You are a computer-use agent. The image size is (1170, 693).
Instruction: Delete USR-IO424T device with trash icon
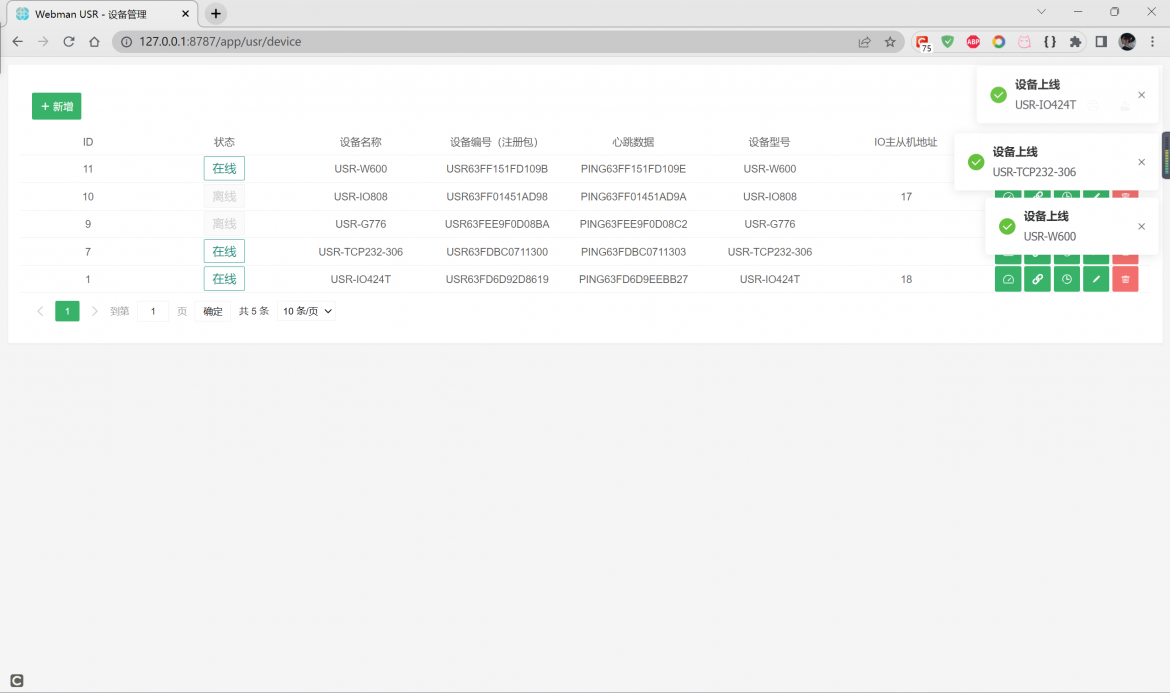coord(1125,279)
